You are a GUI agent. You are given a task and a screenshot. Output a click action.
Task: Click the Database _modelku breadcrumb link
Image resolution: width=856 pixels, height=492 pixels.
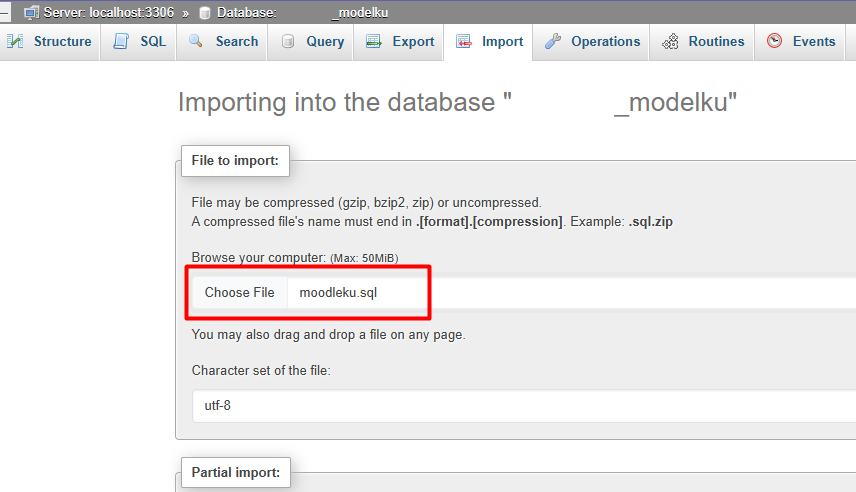tap(302, 13)
